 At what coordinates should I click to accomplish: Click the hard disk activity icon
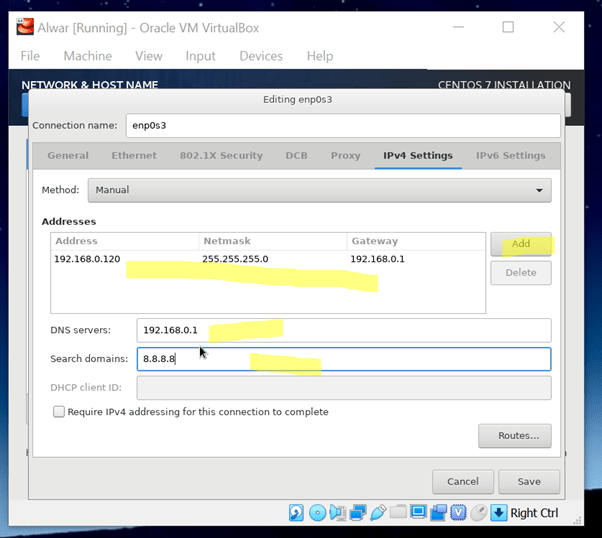tap(297, 513)
